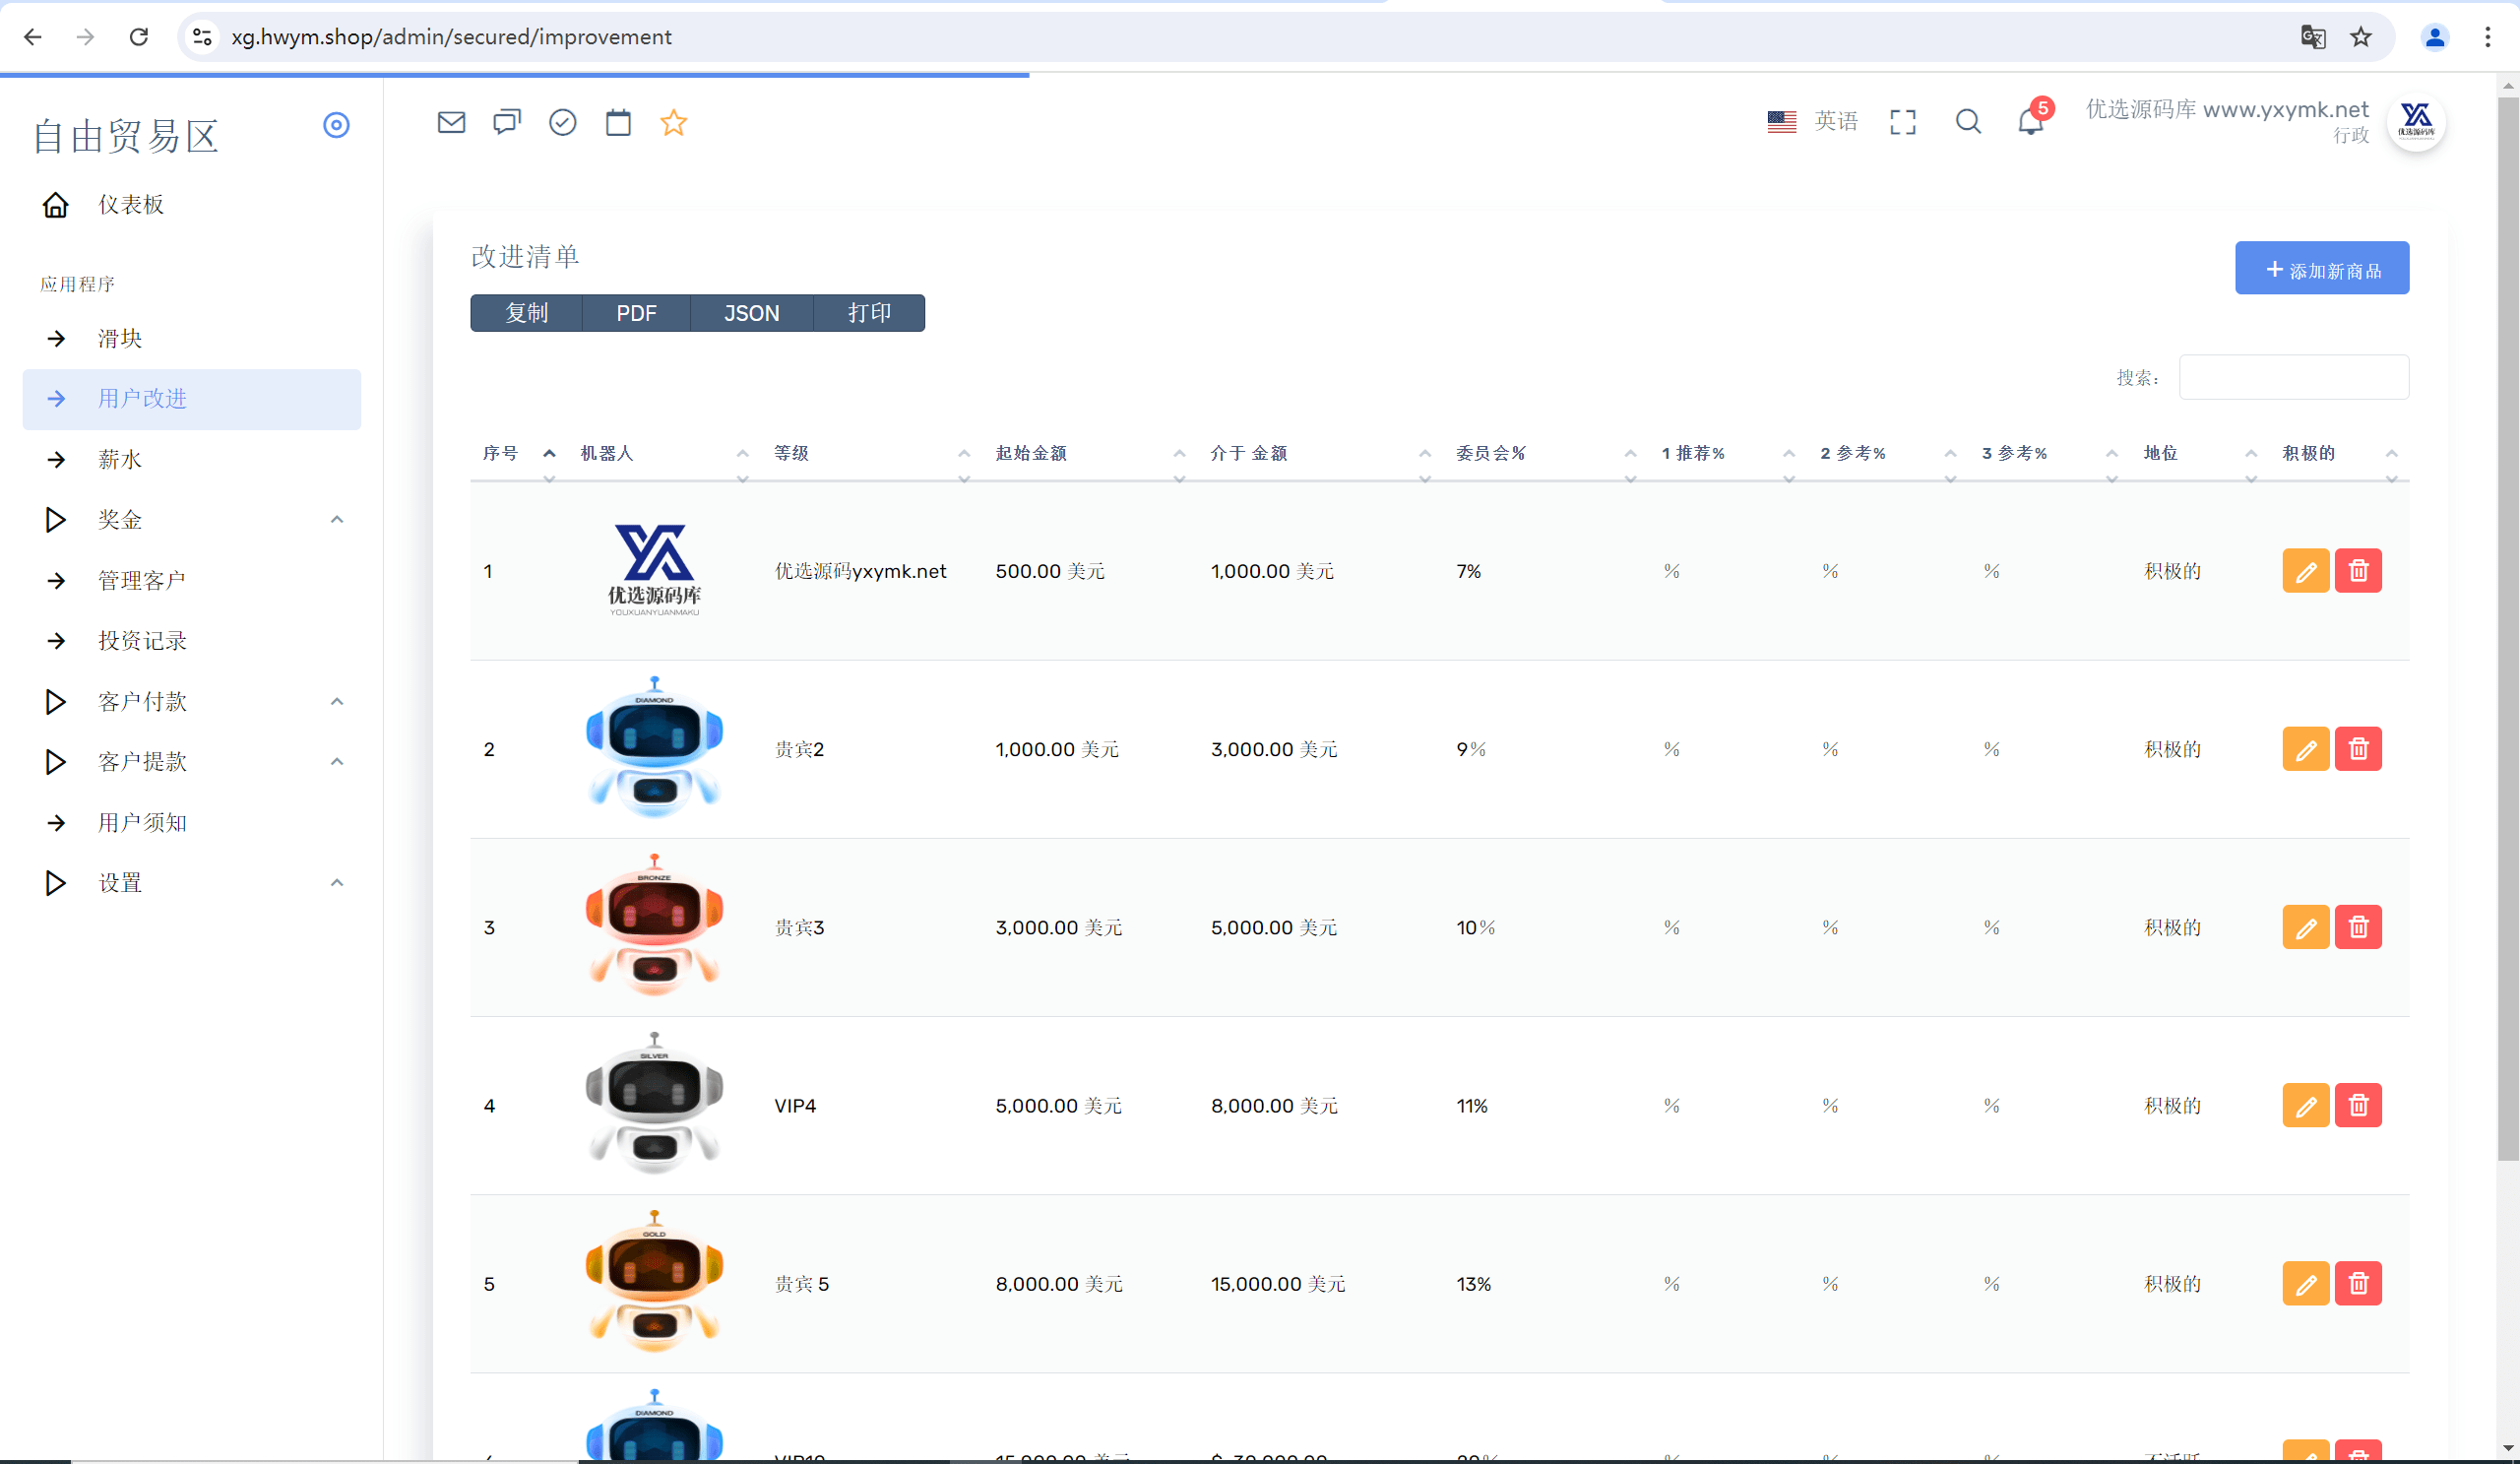
Task: Focus the 搜索 search input field
Action: point(2294,377)
